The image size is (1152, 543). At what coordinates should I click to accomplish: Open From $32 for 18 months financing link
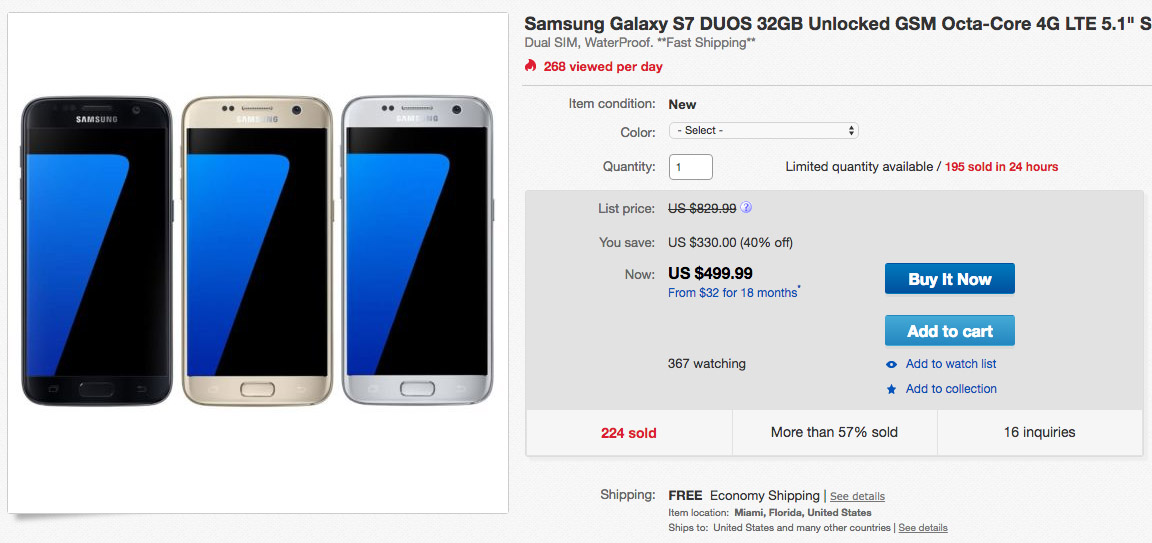(x=732, y=293)
